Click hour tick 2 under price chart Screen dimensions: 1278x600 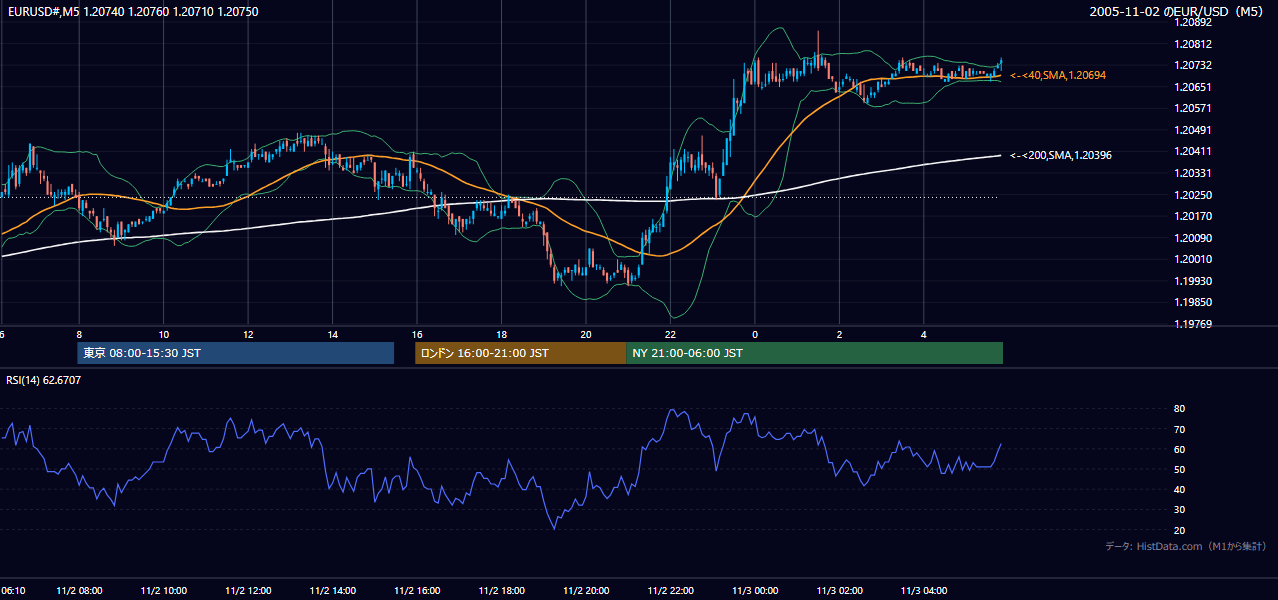pyautogui.click(x=839, y=334)
